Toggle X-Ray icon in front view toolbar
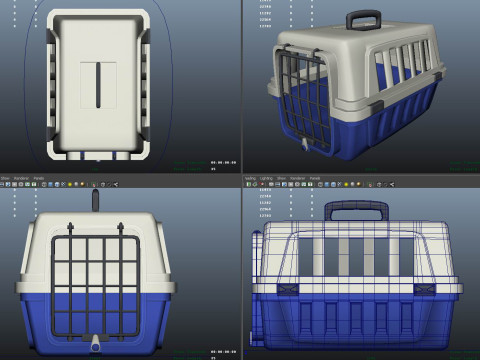Image resolution: width=480 pixels, height=360 pixels. 103,184
